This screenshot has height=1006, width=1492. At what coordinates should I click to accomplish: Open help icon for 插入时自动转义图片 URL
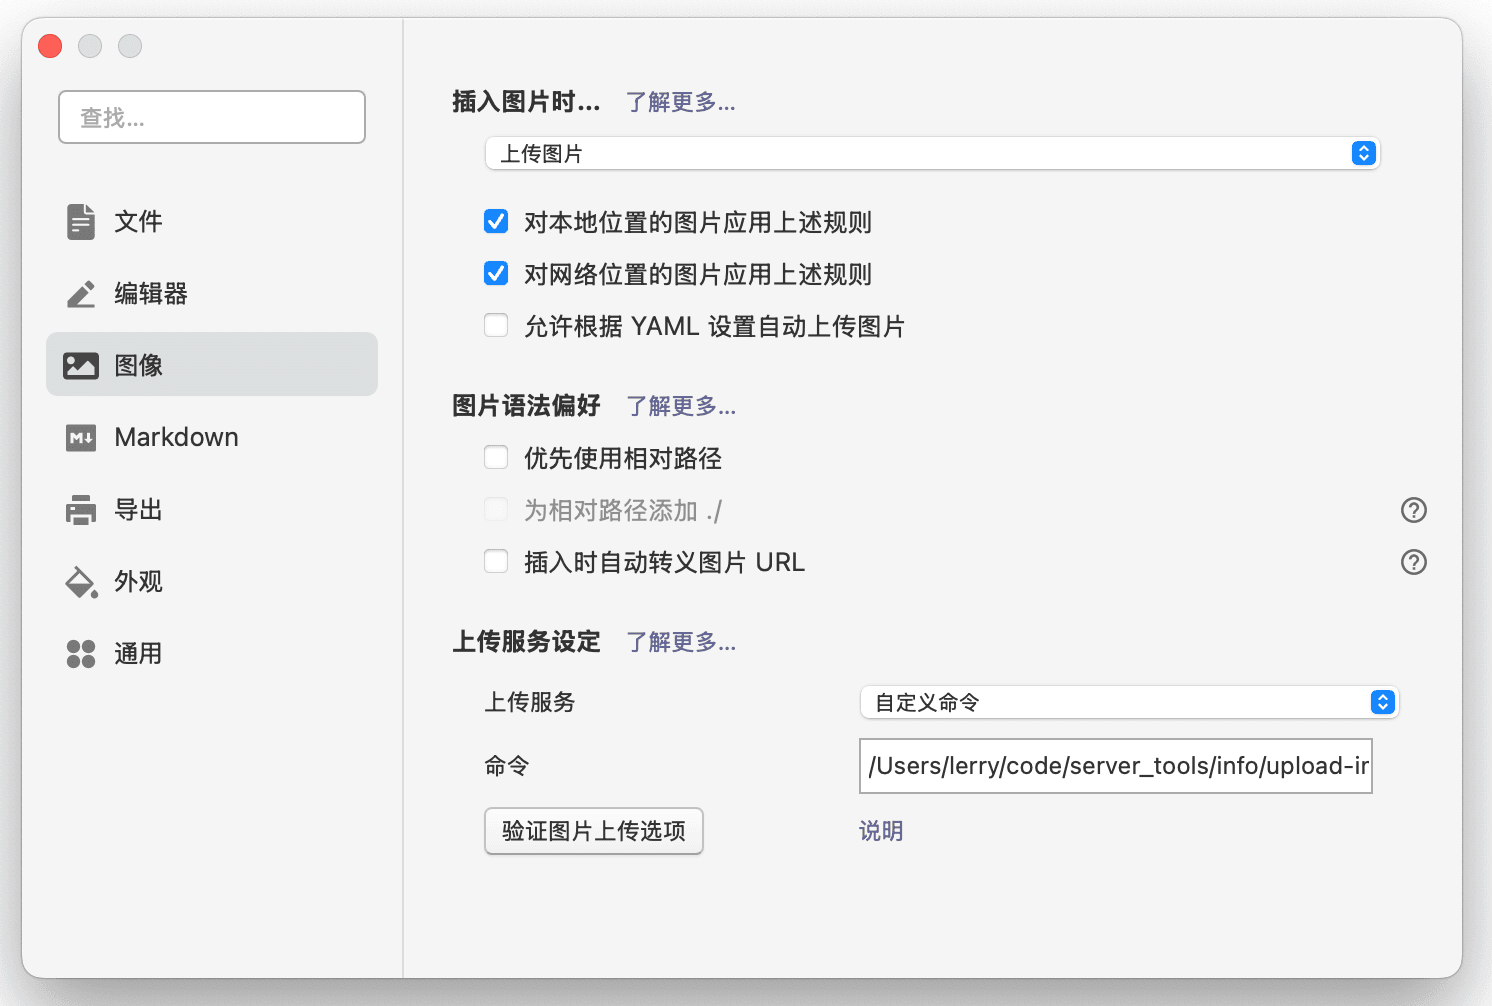tap(1413, 562)
